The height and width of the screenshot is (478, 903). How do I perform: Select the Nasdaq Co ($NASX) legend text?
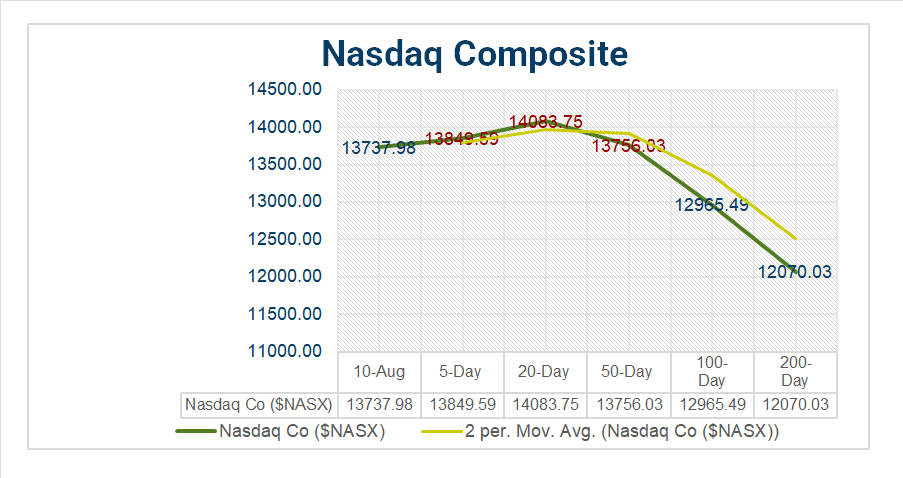[x=303, y=432]
